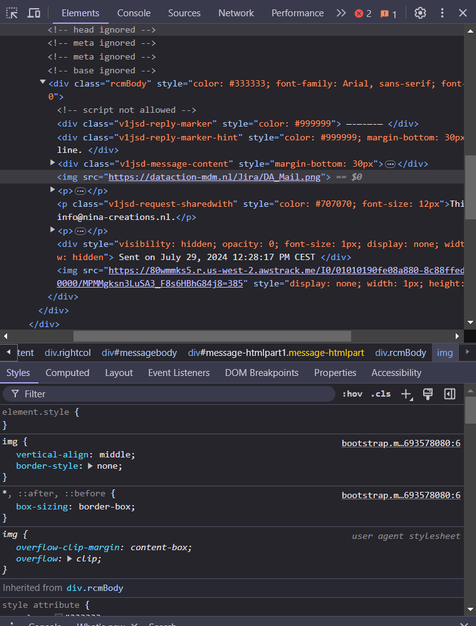Screen dimensions: 476x626
Task: Expand the overflow clip shorthand triangle
Action: tap(69, 559)
